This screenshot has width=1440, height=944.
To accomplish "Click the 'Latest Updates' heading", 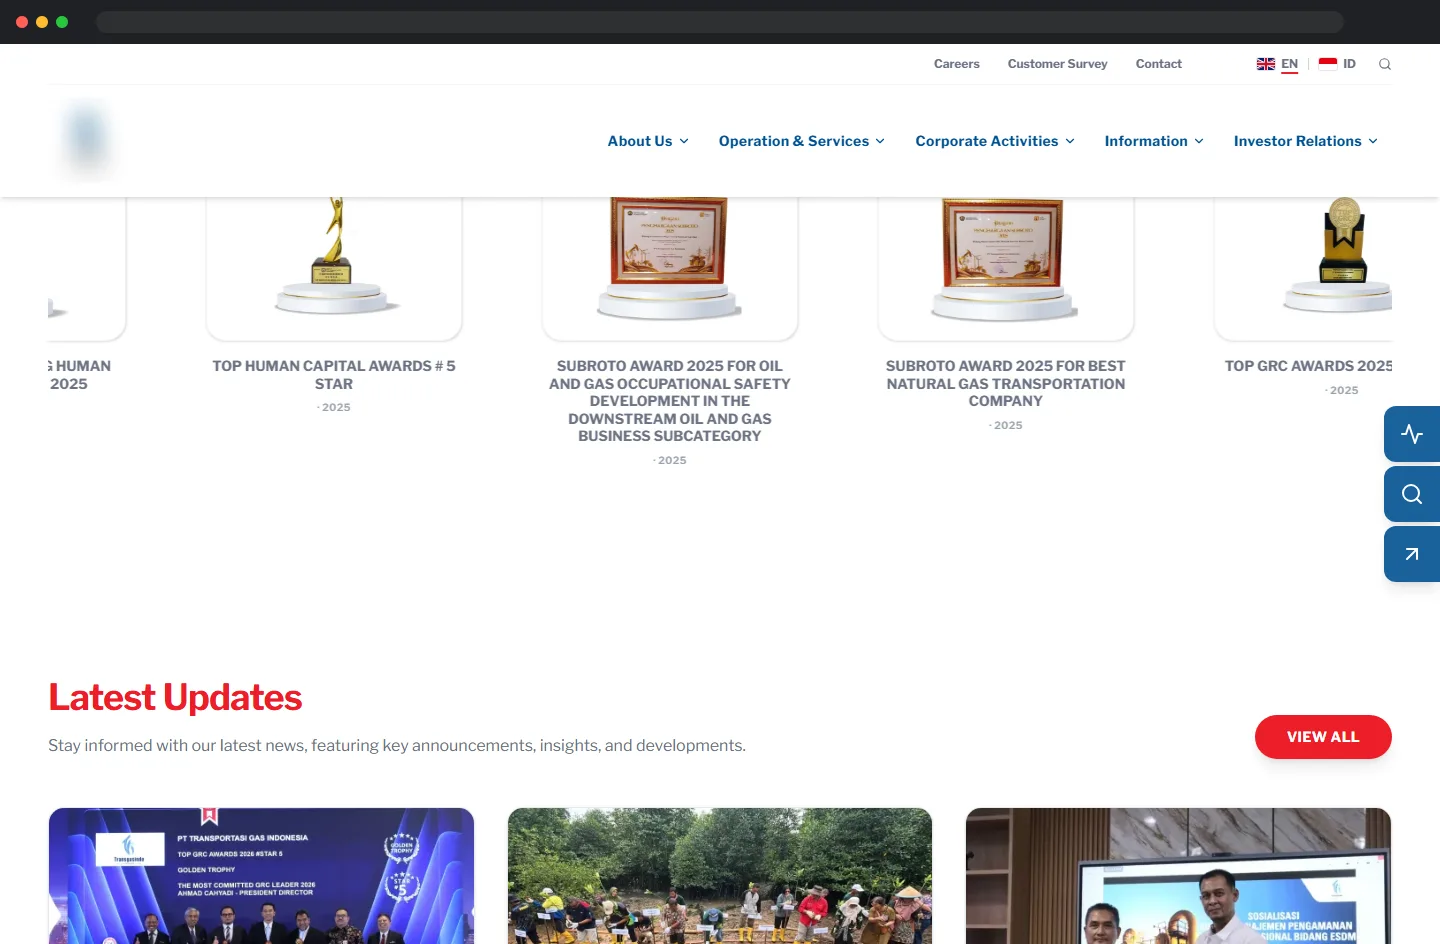I will (175, 697).
